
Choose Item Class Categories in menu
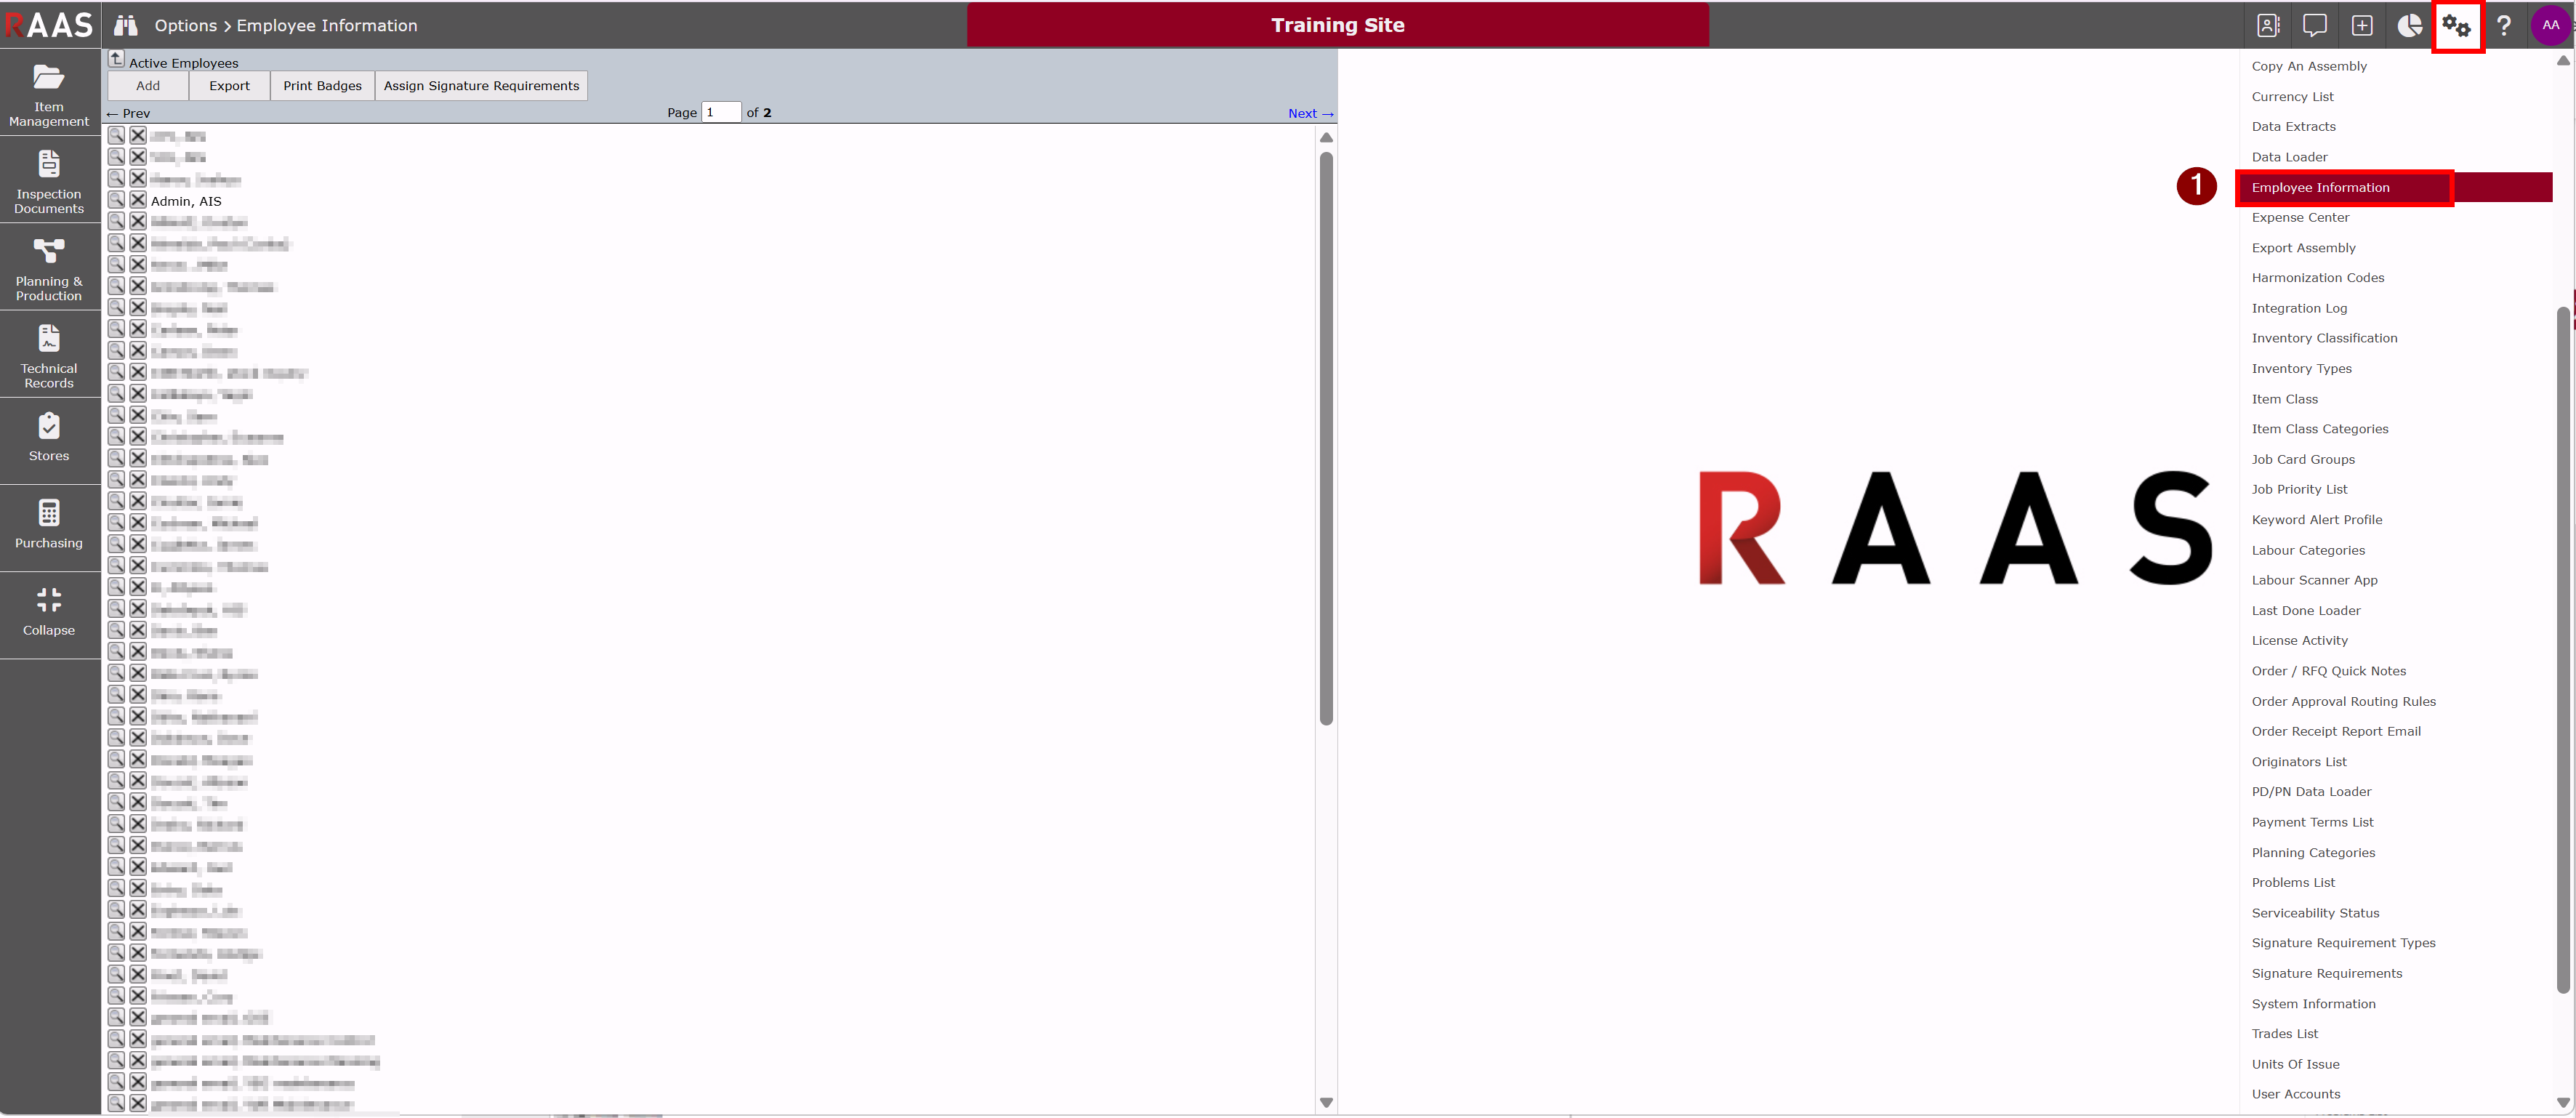[x=2319, y=429]
